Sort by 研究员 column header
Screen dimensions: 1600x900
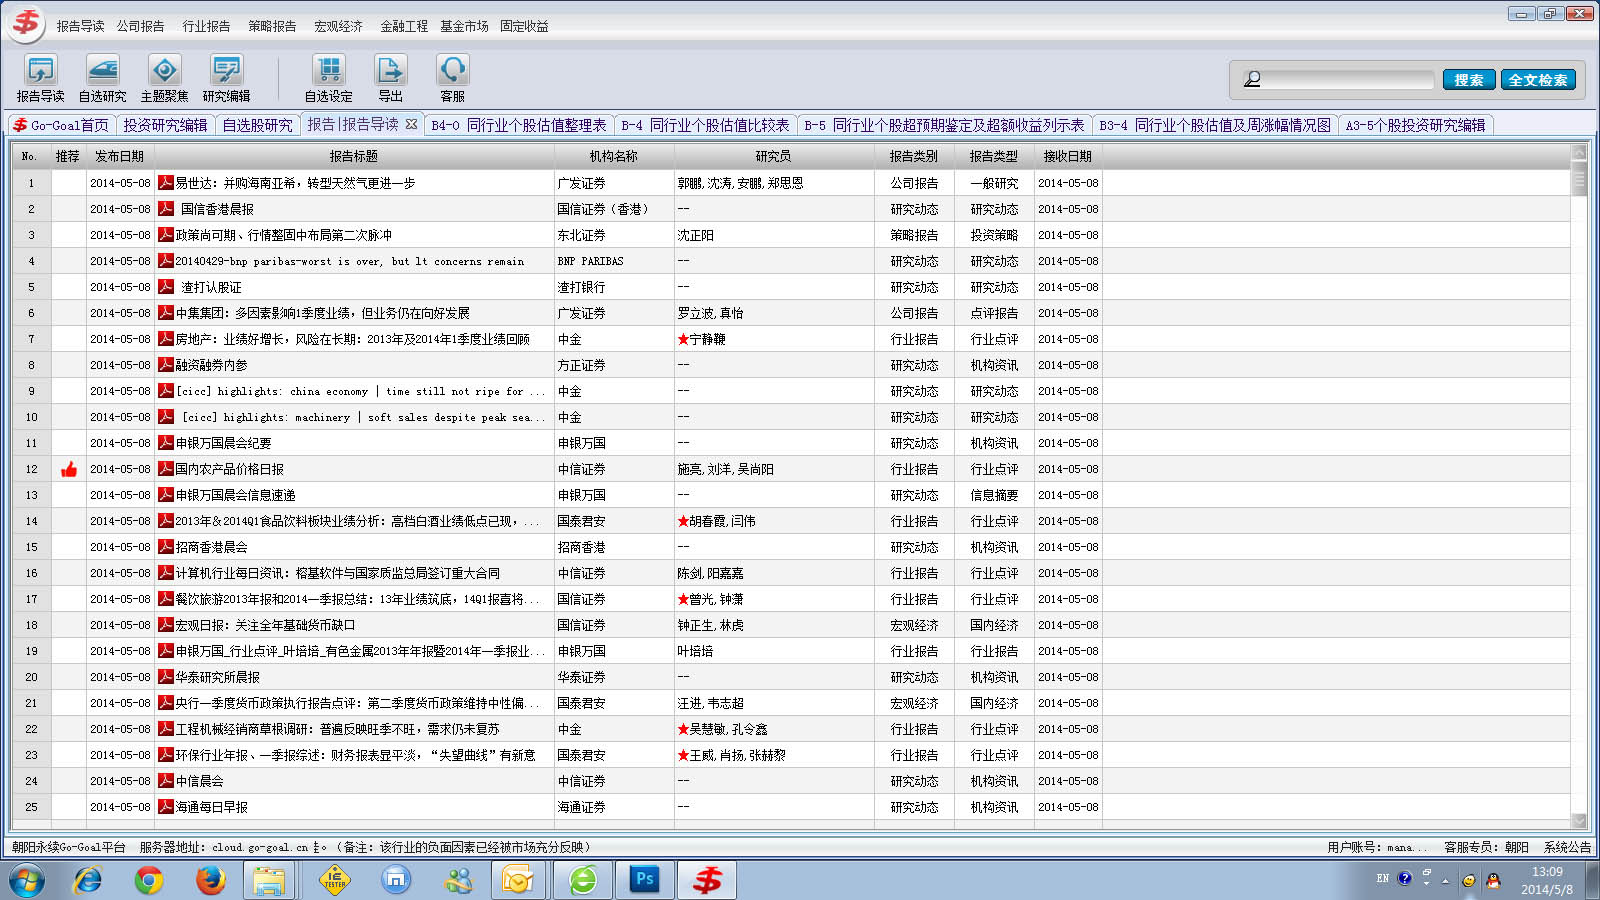pos(773,156)
